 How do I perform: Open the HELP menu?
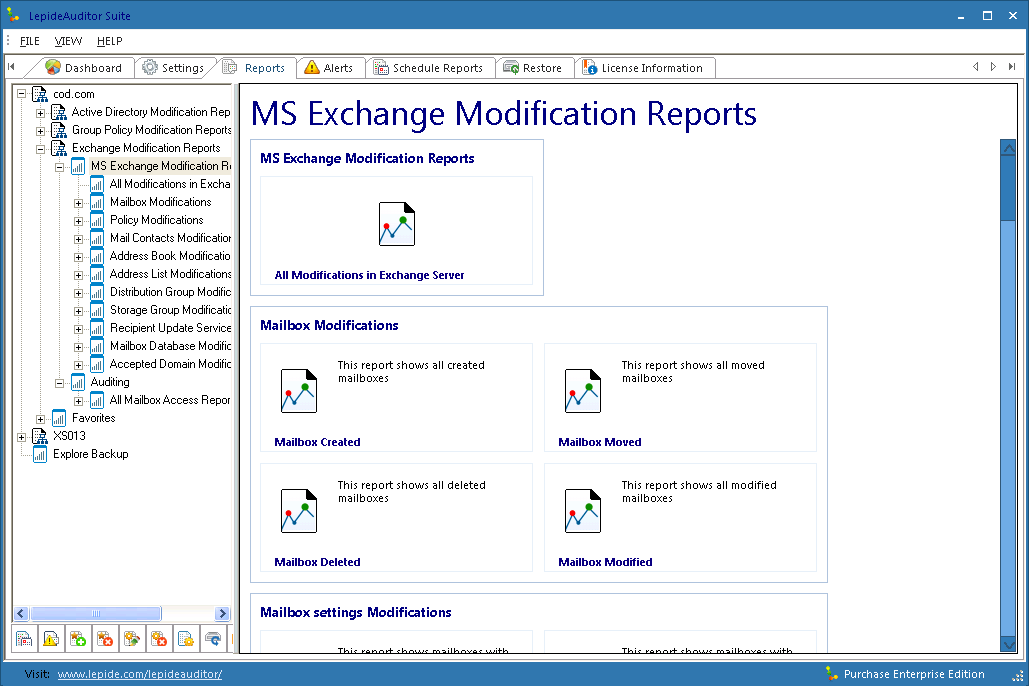pyautogui.click(x=110, y=41)
